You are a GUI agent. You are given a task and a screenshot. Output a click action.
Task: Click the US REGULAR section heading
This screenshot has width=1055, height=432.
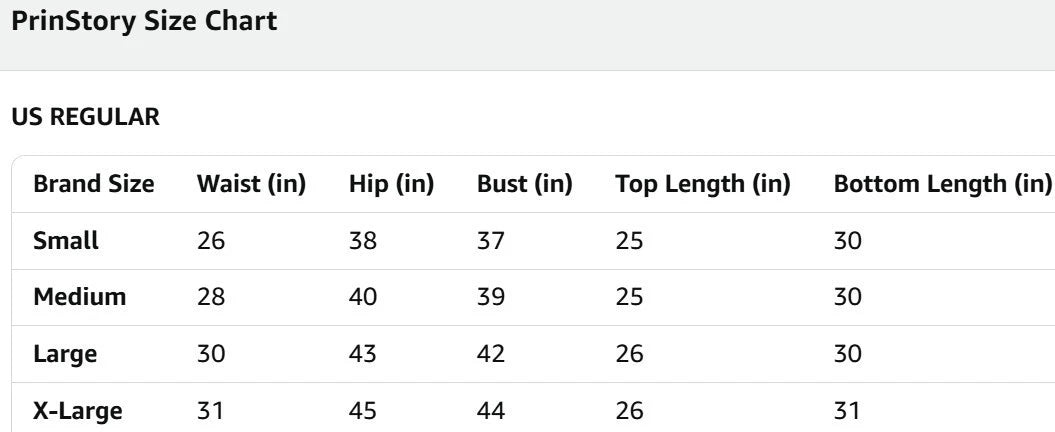[x=84, y=117]
